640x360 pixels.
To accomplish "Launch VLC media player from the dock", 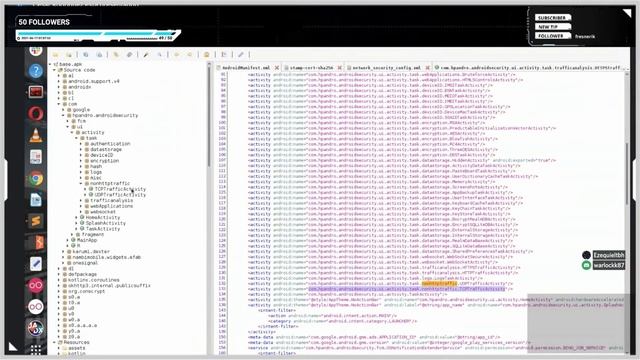I will (x=36, y=135).
